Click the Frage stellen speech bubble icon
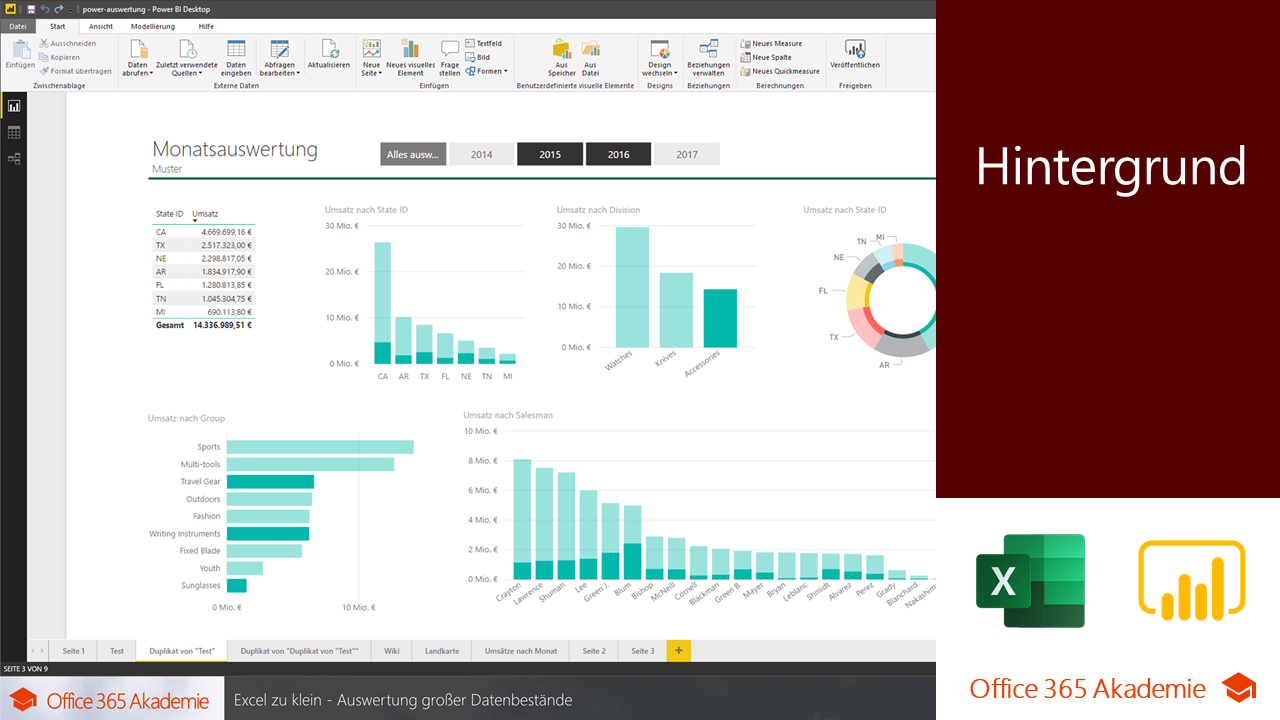This screenshot has height=720, width=1280. 450,49
